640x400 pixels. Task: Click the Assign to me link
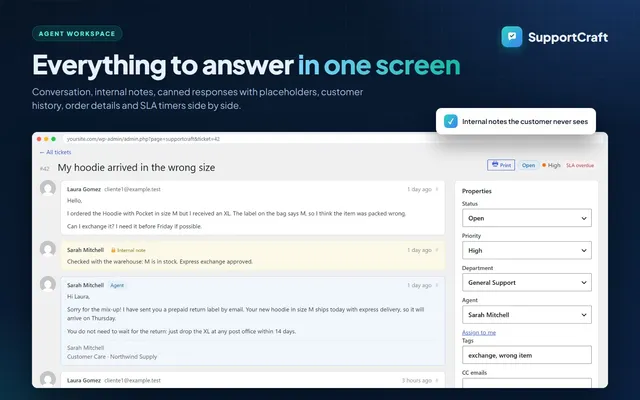click(x=479, y=333)
